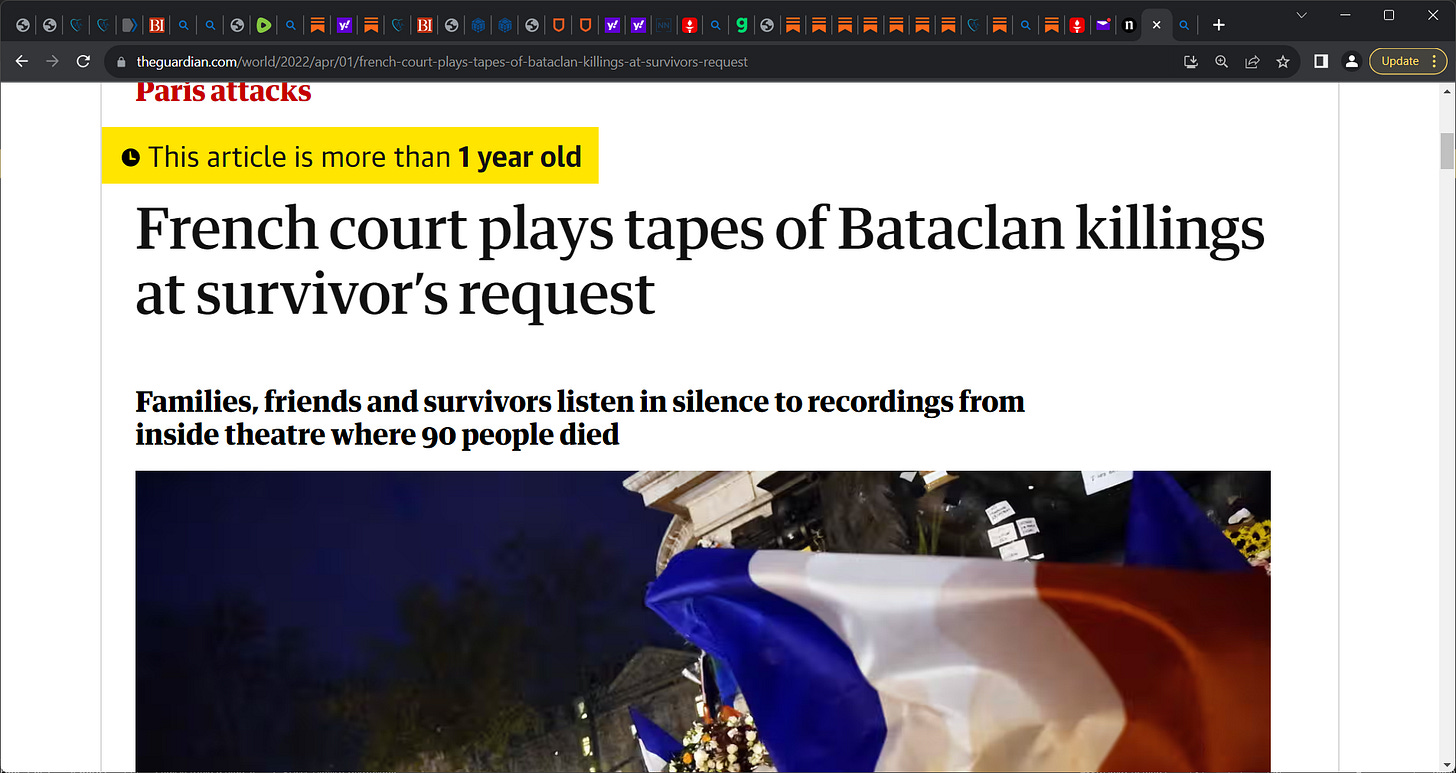Share this page via the share icon
Viewport: 1456px width, 773px height.
click(1252, 62)
